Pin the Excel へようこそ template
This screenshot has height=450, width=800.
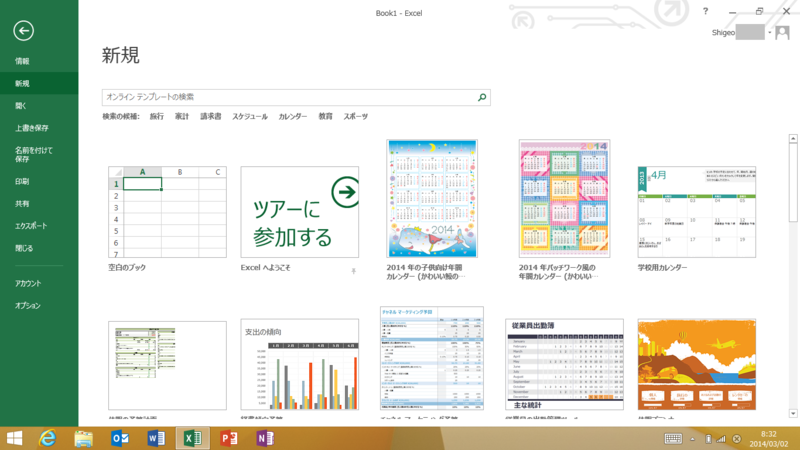click(353, 271)
